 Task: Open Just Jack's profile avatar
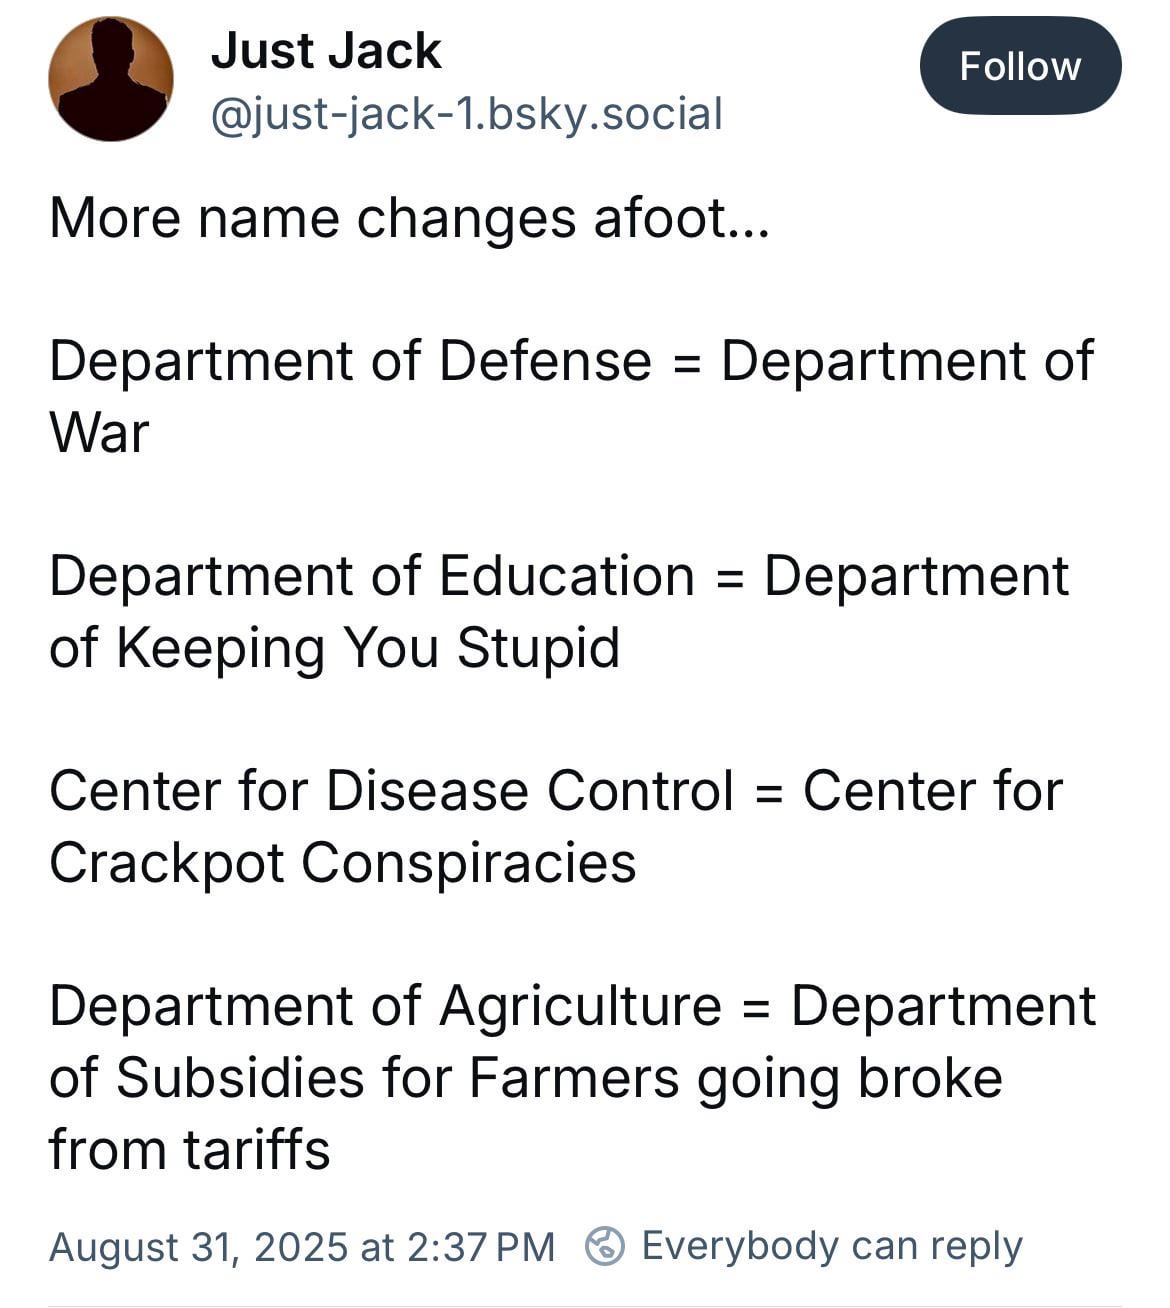pyautogui.click(x=110, y=79)
